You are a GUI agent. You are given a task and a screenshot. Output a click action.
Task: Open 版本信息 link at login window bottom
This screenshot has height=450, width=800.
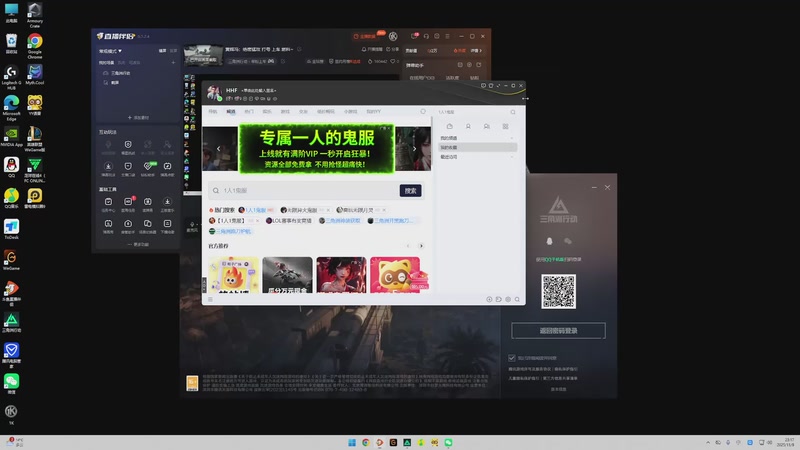(559, 389)
